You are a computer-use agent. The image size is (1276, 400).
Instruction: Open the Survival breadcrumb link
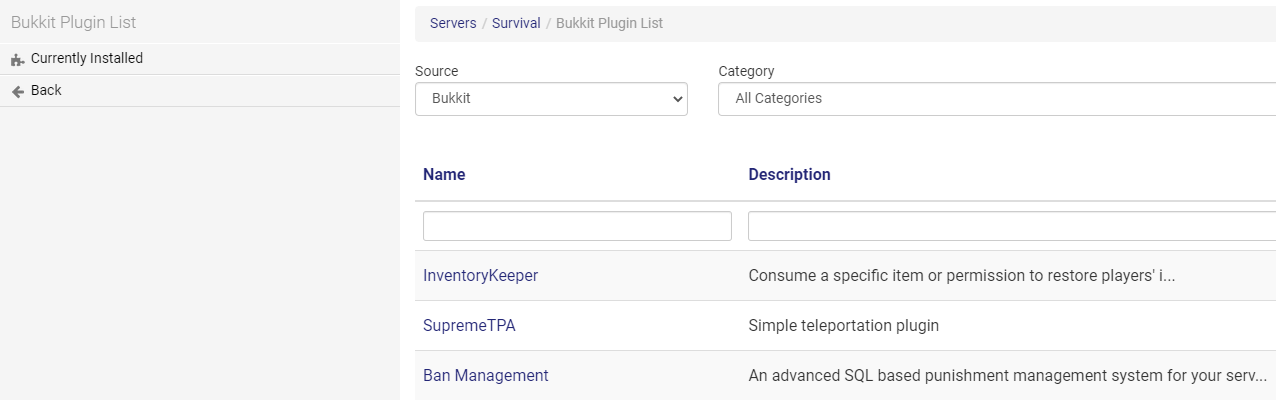[516, 22]
